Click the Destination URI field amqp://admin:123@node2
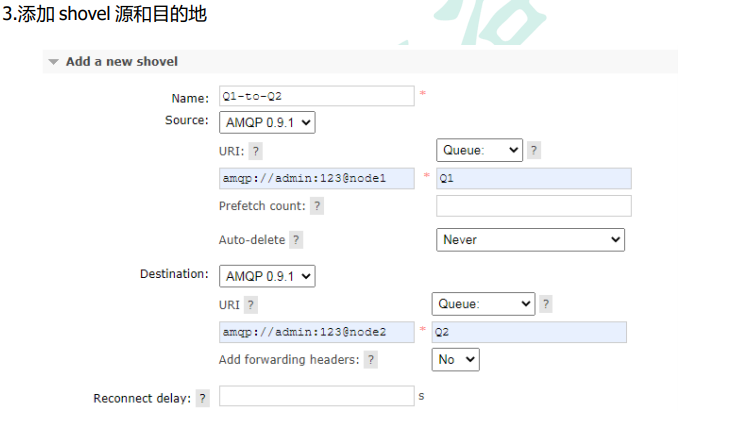Image resolution: width=752 pixels, height=422 pixels. pyautogui.click(x=317, y=332)
